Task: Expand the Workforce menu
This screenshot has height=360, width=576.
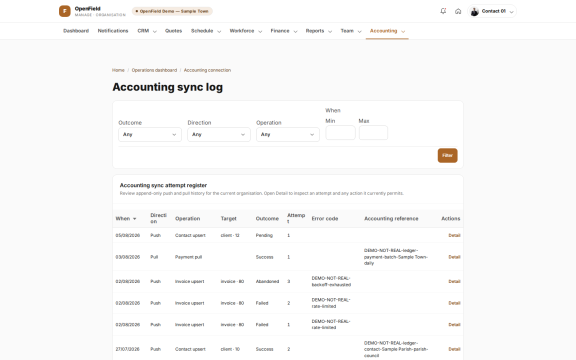Action: coord(246,31)
